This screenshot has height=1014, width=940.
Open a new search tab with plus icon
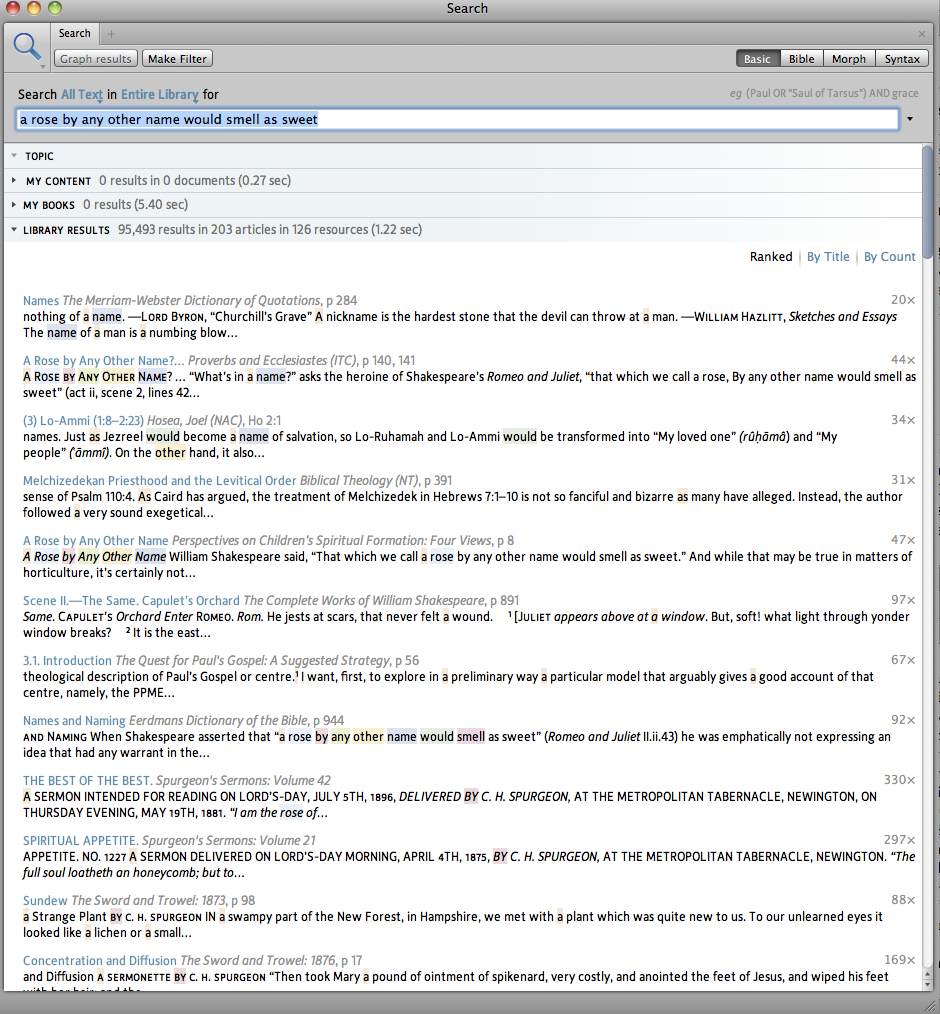click(x=111, y=34)
